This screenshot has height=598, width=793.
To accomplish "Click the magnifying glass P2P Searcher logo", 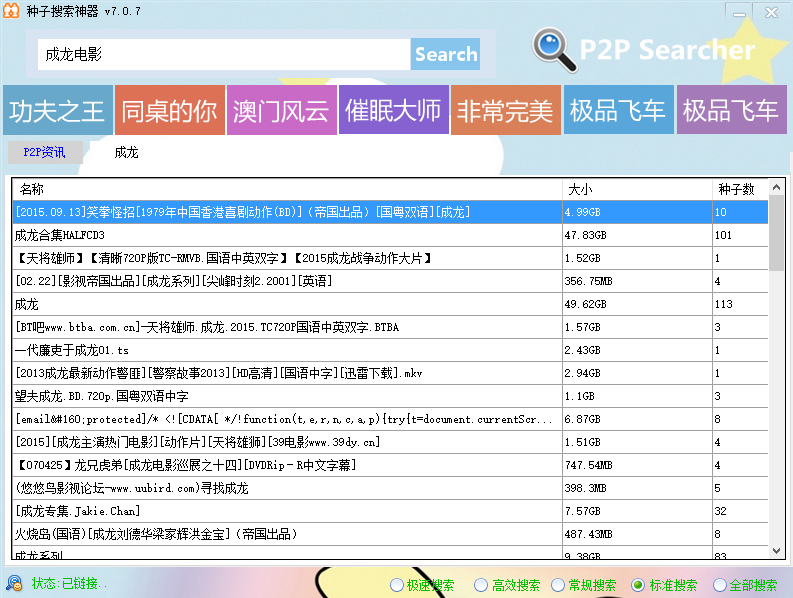I will click(x=554, y=50).
